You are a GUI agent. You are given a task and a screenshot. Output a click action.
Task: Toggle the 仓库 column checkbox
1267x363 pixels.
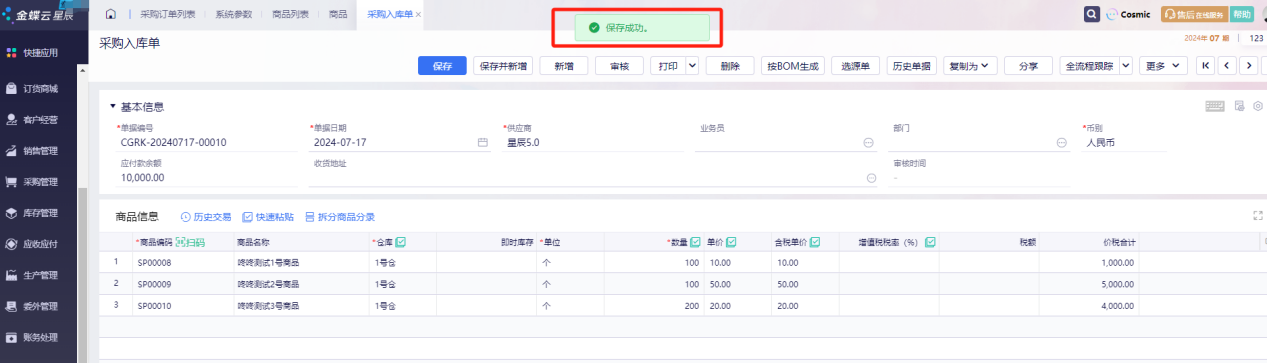pos(400,242)
